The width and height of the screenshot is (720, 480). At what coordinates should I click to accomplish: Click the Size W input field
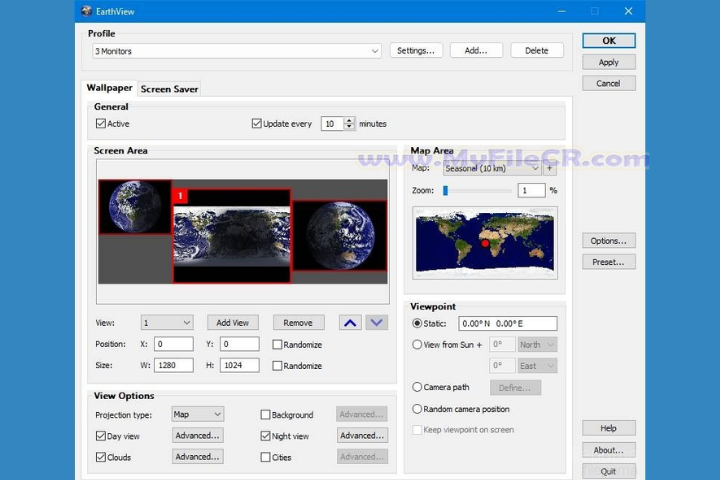(174, 365)
